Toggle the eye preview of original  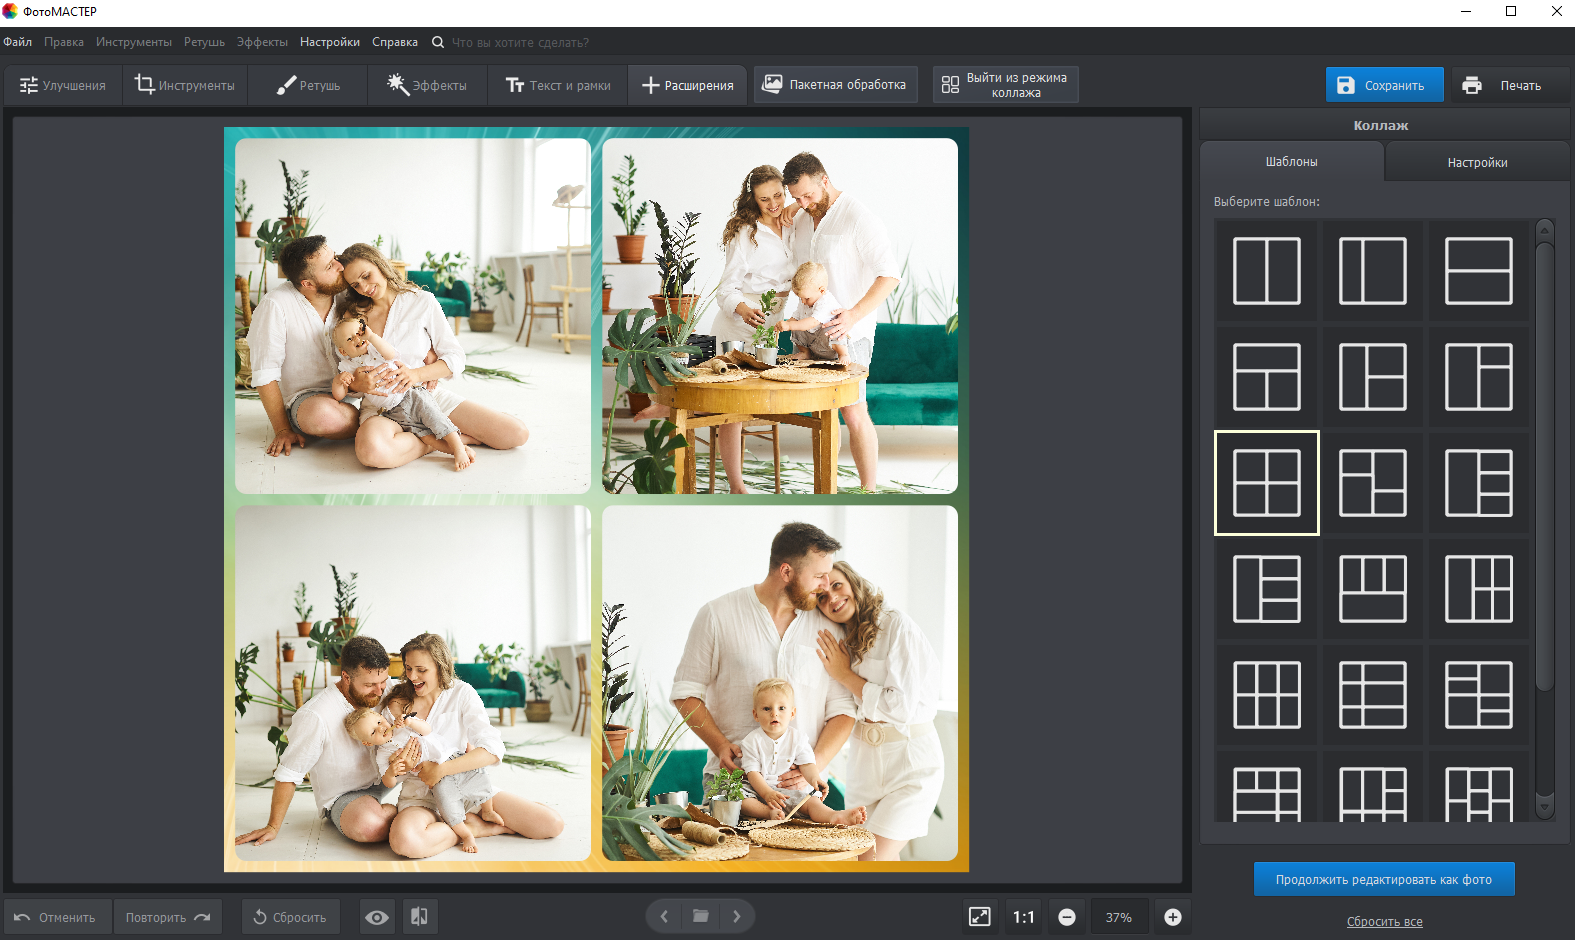(x=377, y=917)
